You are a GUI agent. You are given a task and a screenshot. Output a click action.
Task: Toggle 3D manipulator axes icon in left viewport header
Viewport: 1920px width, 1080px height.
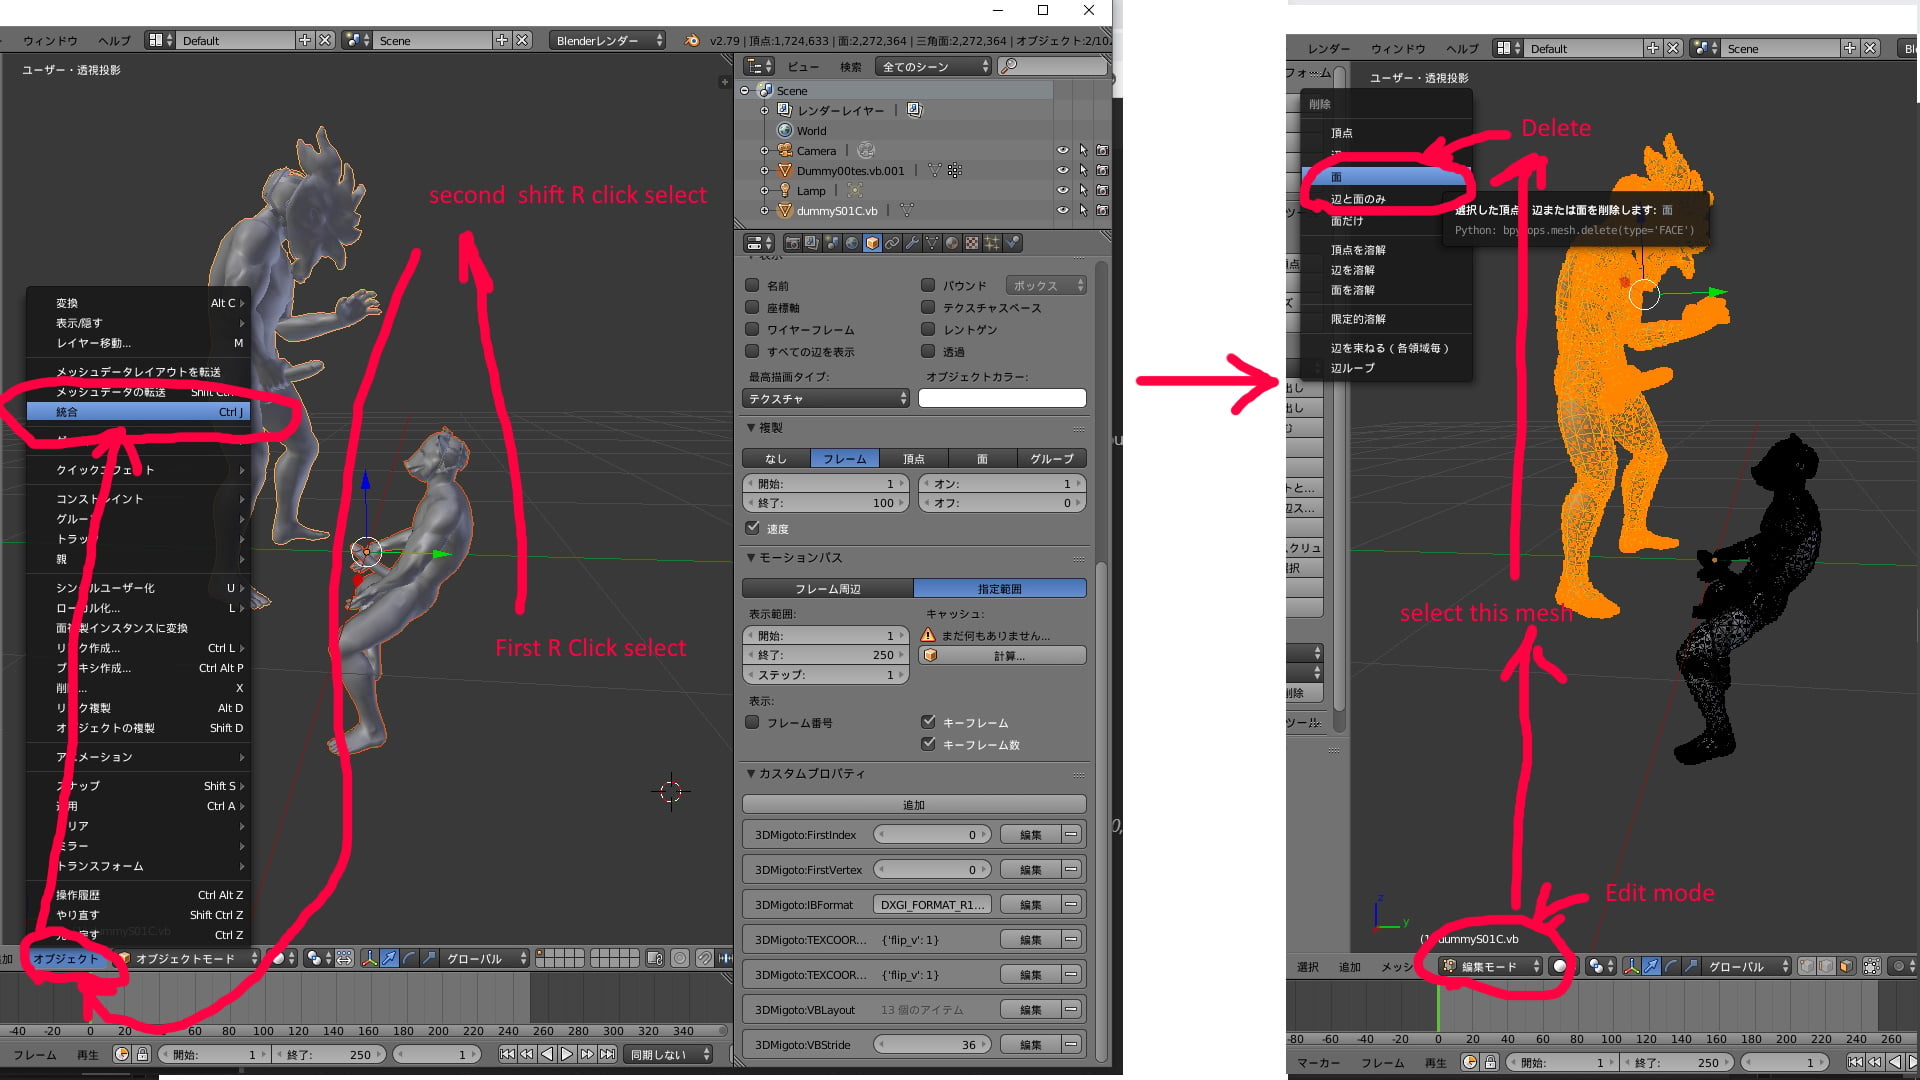[x=369, y=958]
